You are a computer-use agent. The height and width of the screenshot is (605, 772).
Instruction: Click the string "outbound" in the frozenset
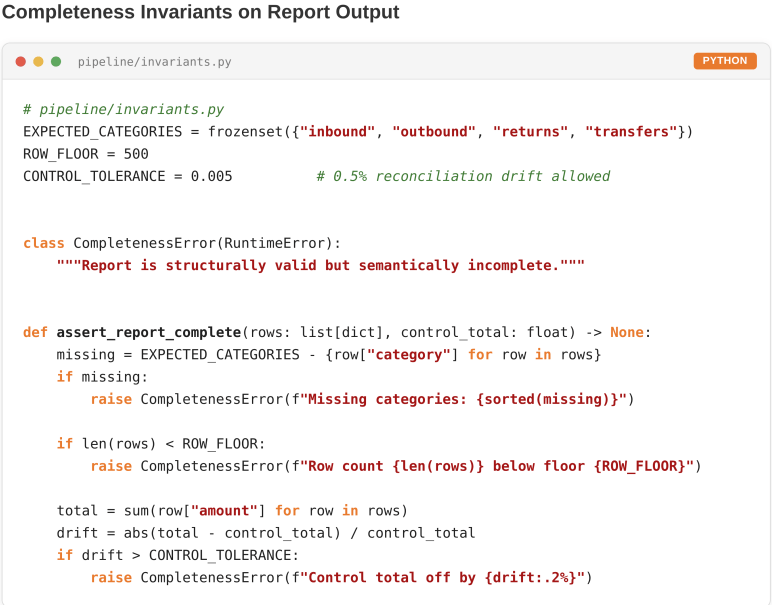434,131
